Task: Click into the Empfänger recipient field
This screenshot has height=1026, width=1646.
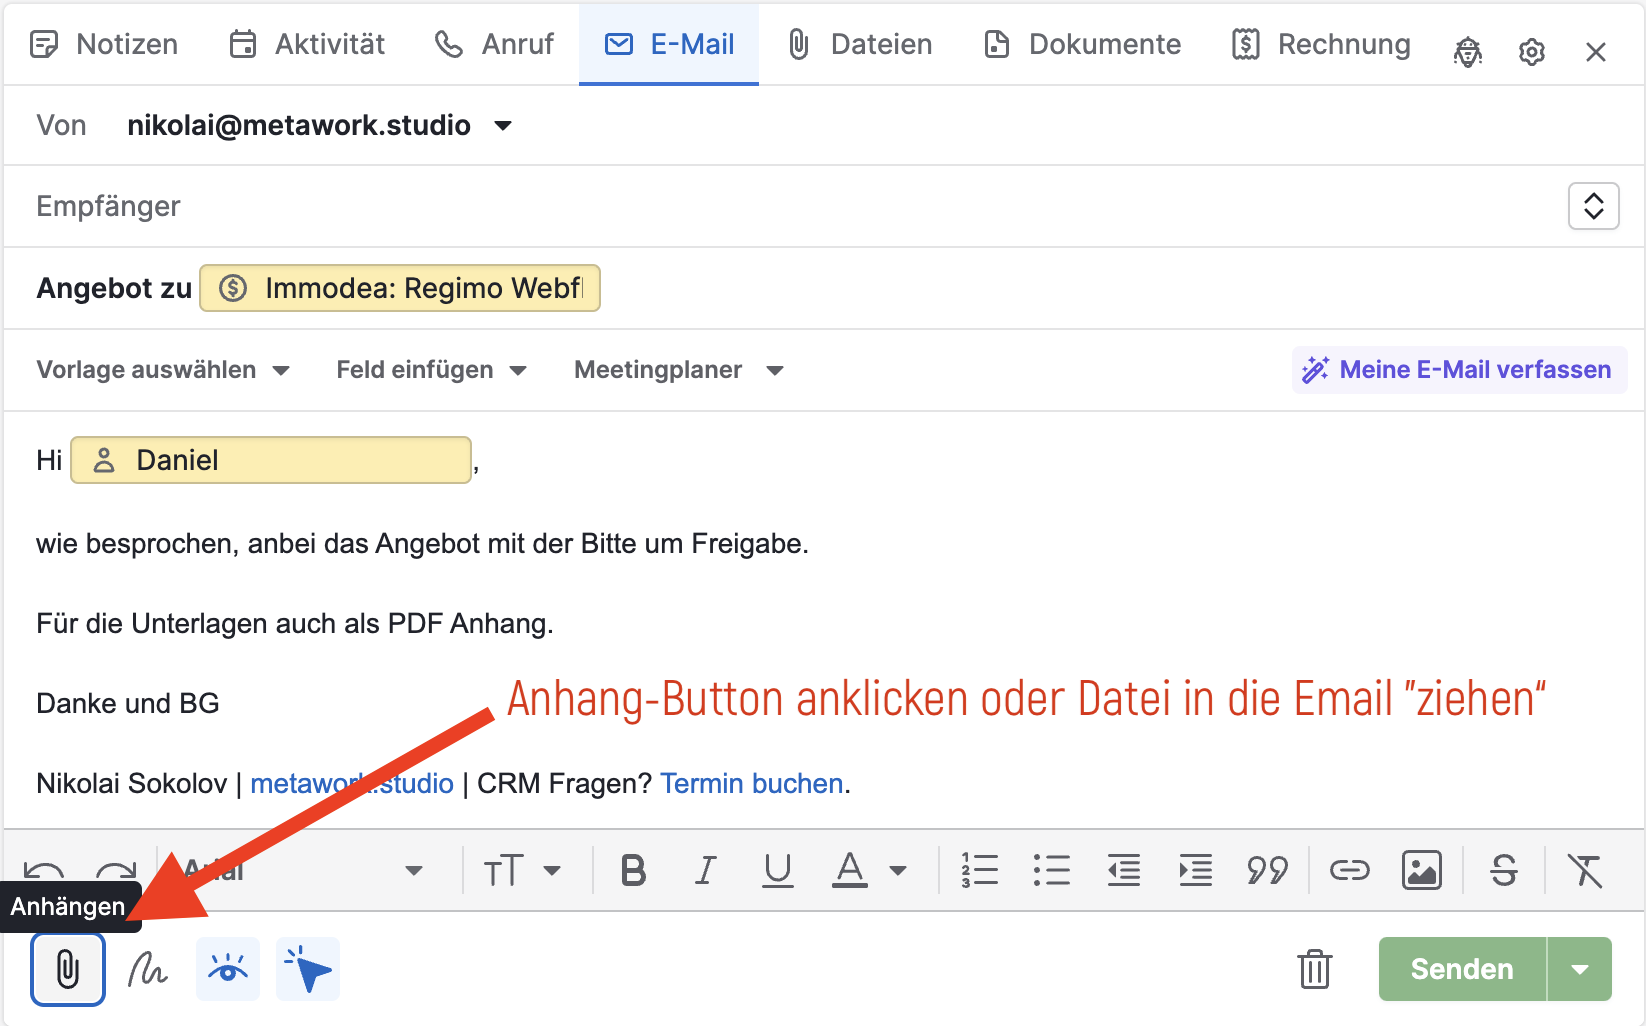Action: [x=780, y=206]
